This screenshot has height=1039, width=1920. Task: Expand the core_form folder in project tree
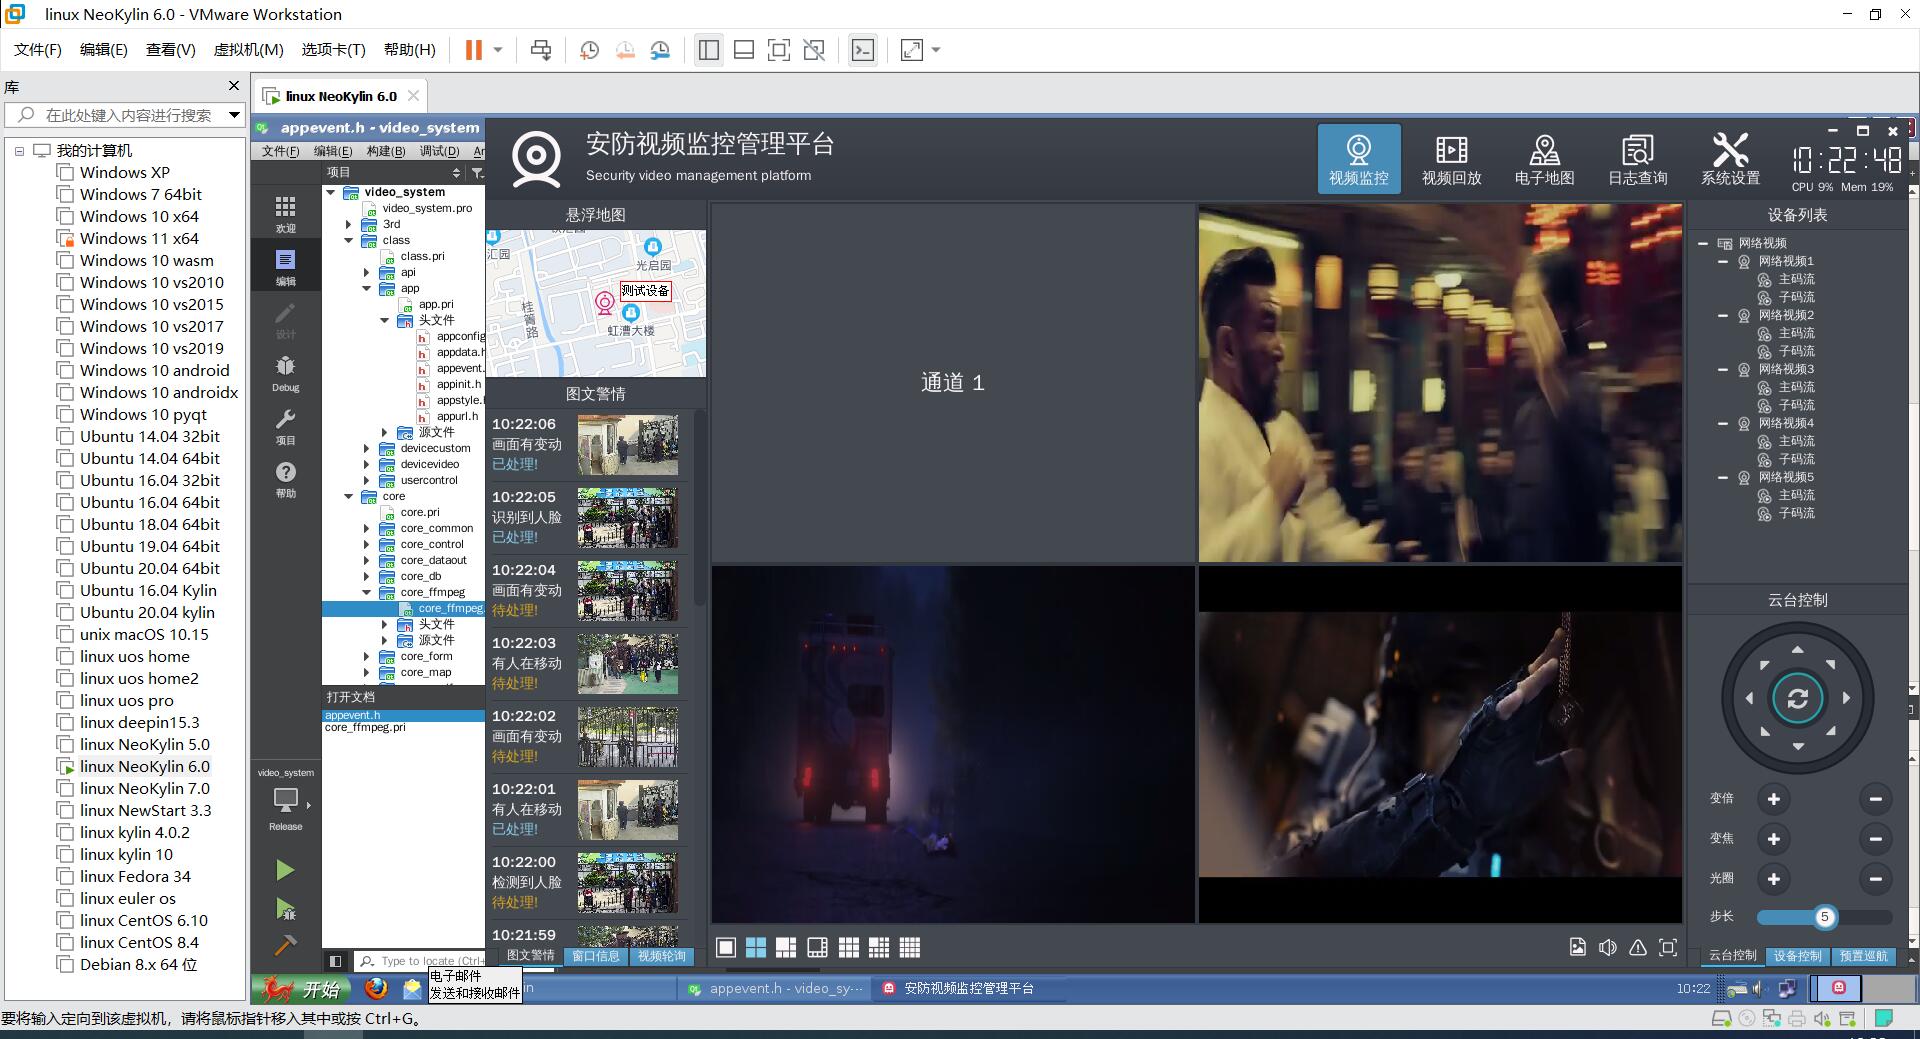click(x=367, y=657)
